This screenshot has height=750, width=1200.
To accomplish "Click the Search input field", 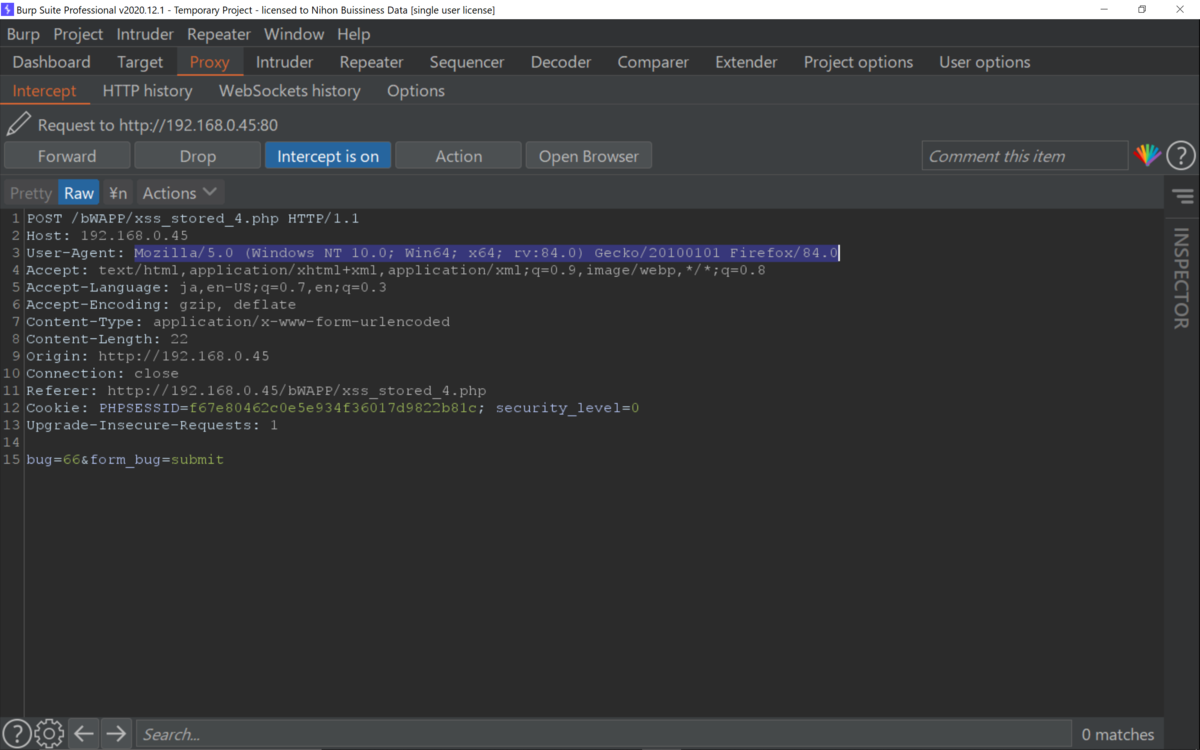I will click(603, 734).
